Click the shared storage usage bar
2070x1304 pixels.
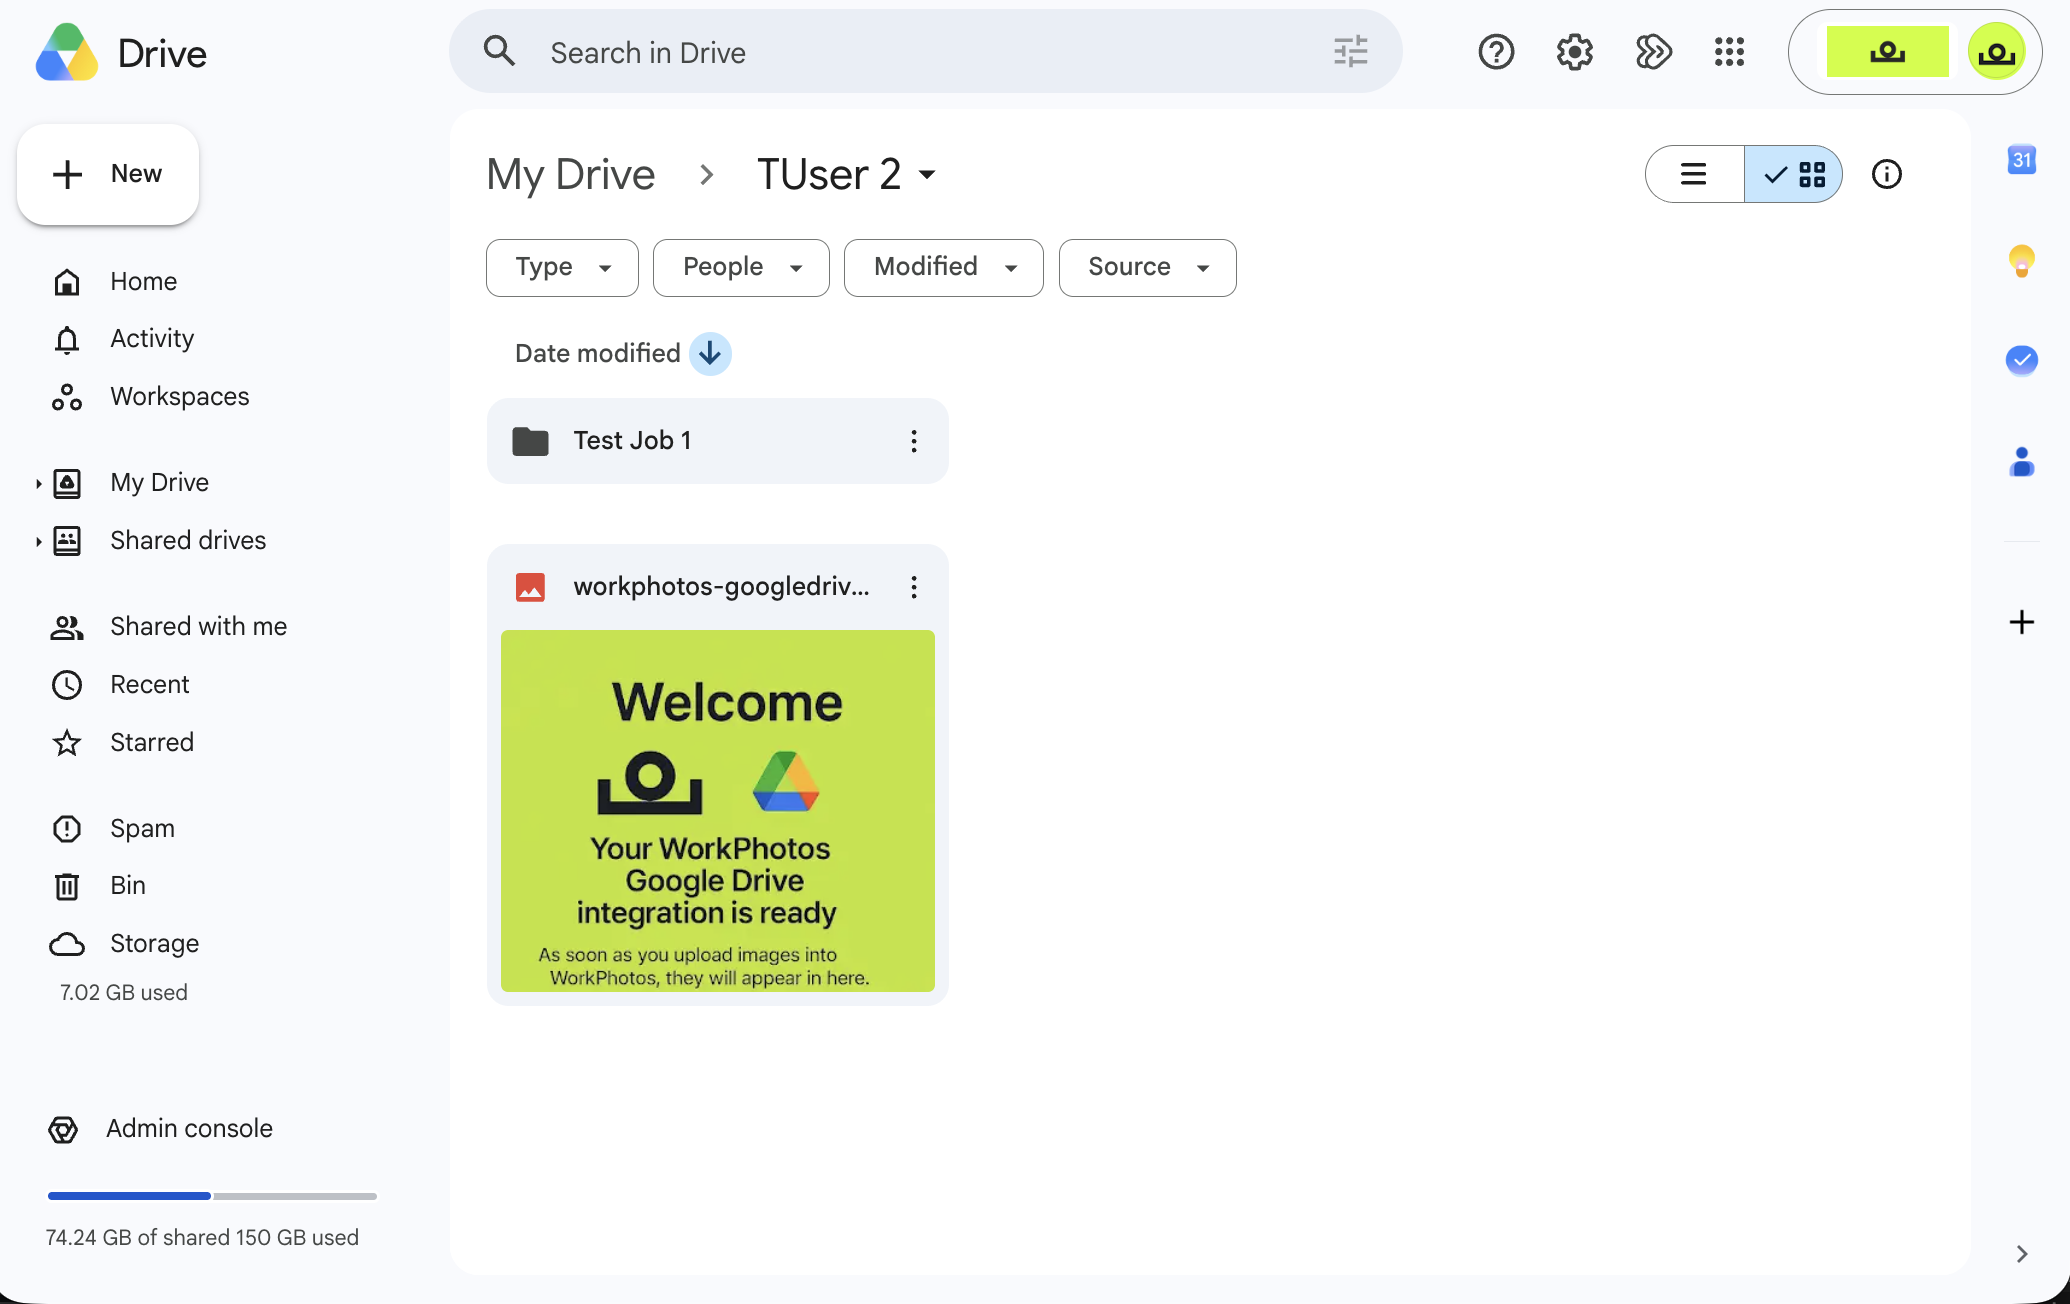click(x=212, y=1196)
